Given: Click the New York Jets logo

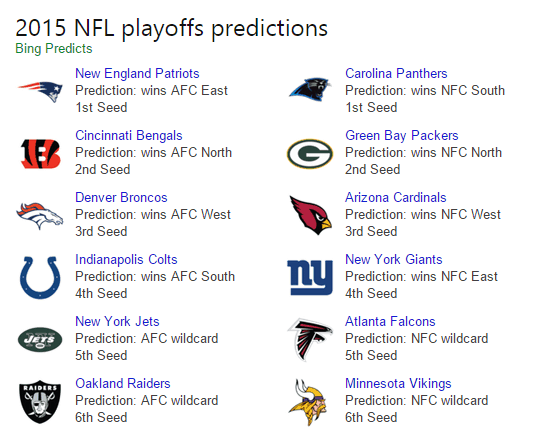Looking at the screenshot, I should click(40, 339).
